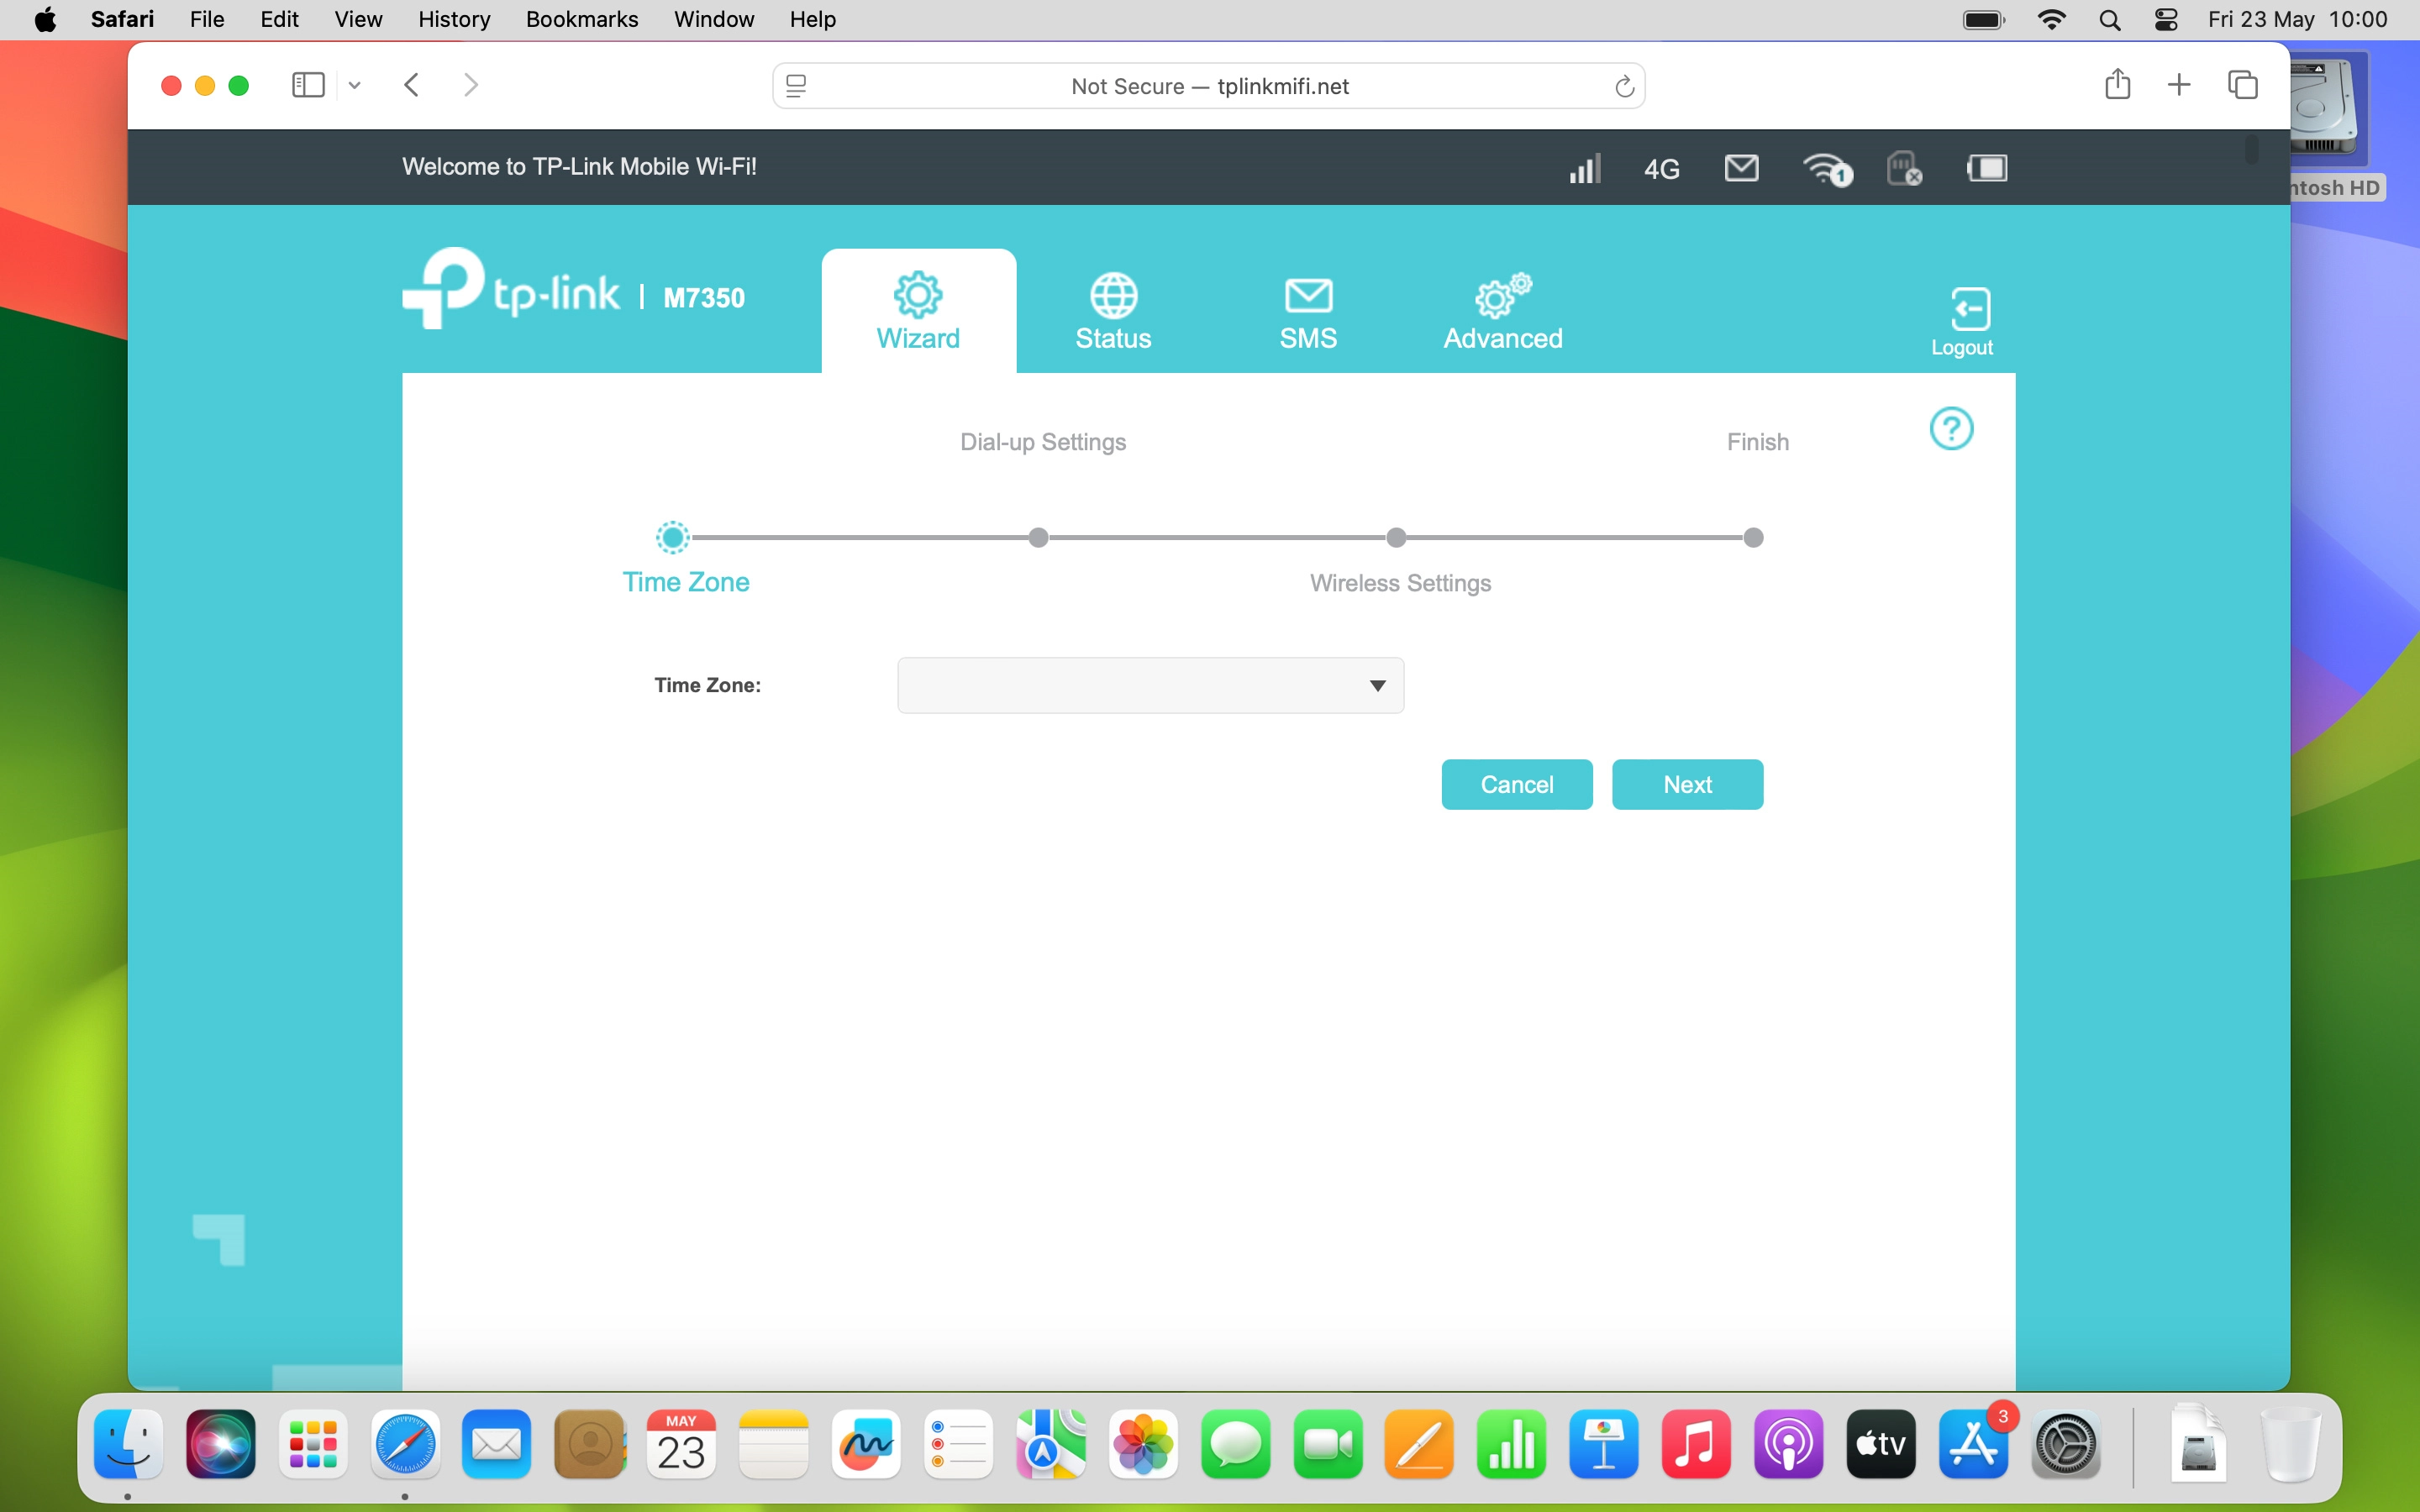Click the new message envelope status icon
Viewport: 2420px width, 1512px height.
click(1740, 168)
